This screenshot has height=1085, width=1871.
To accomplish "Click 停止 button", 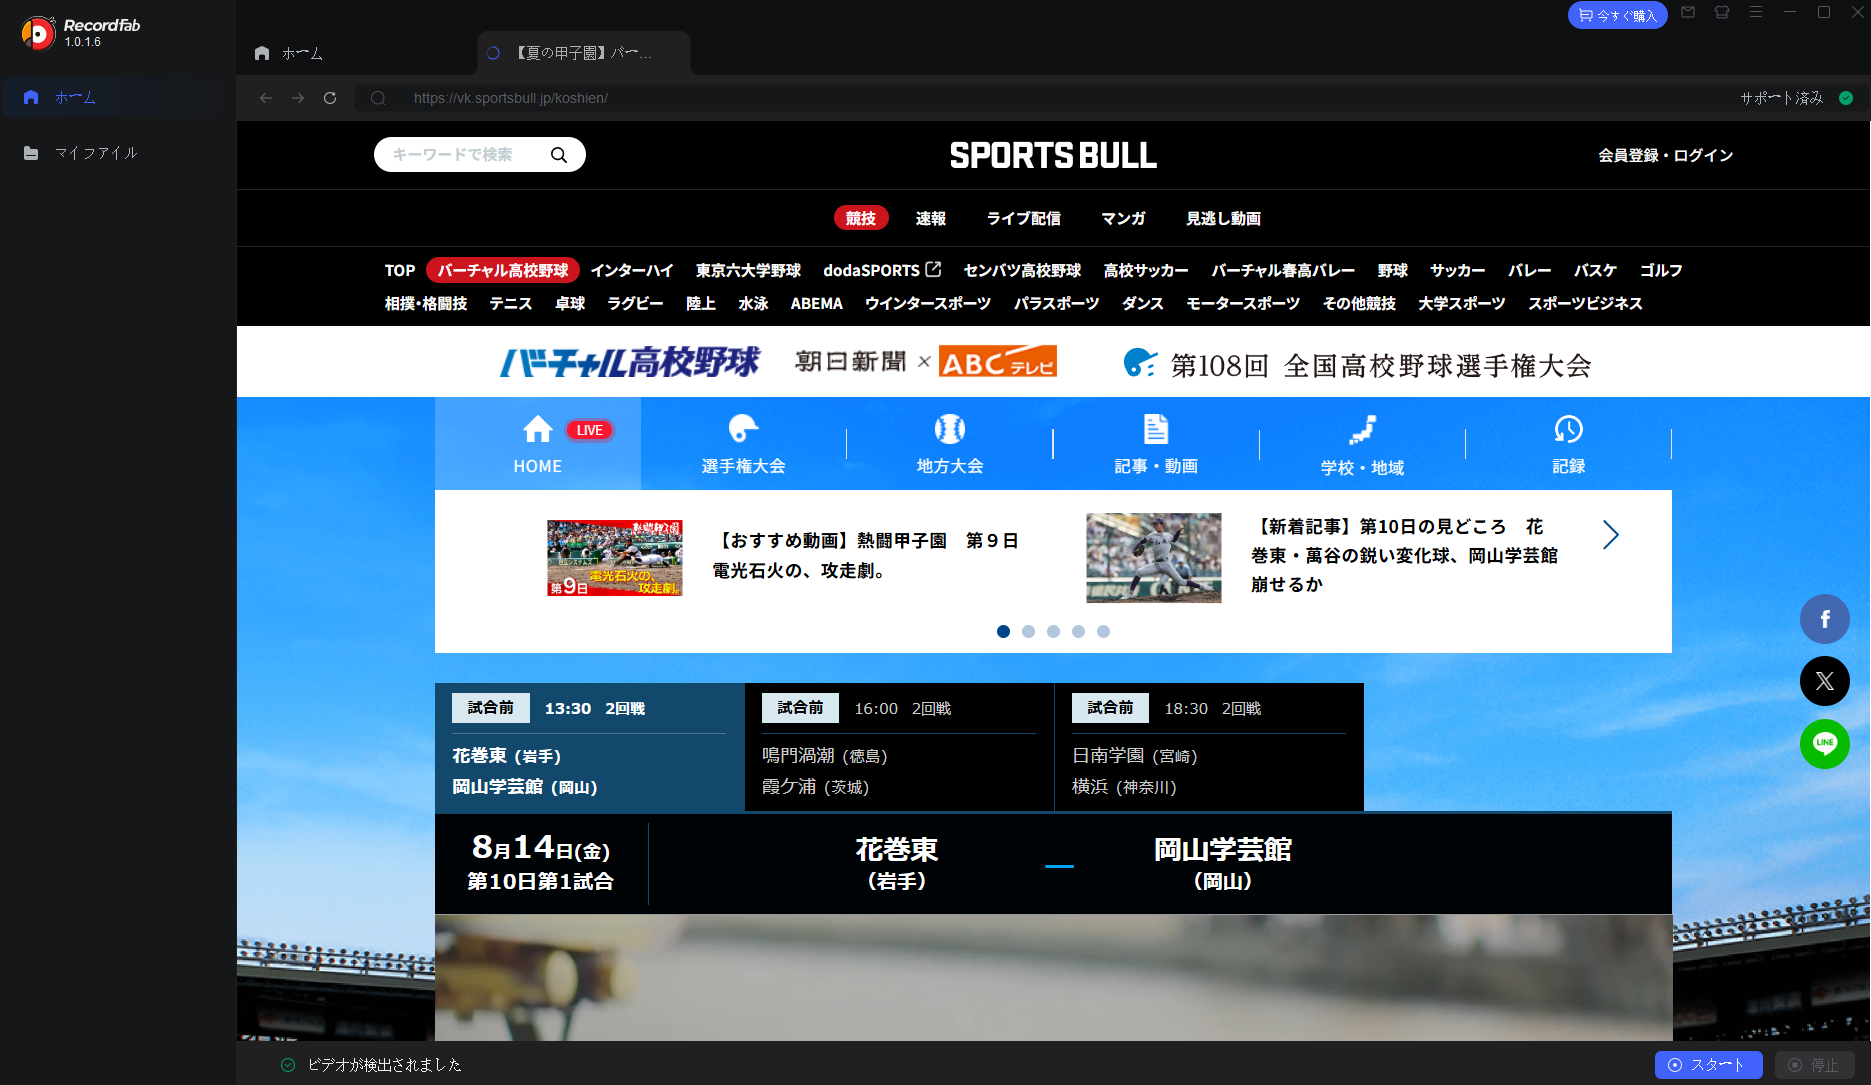I will [1815, 1065].
